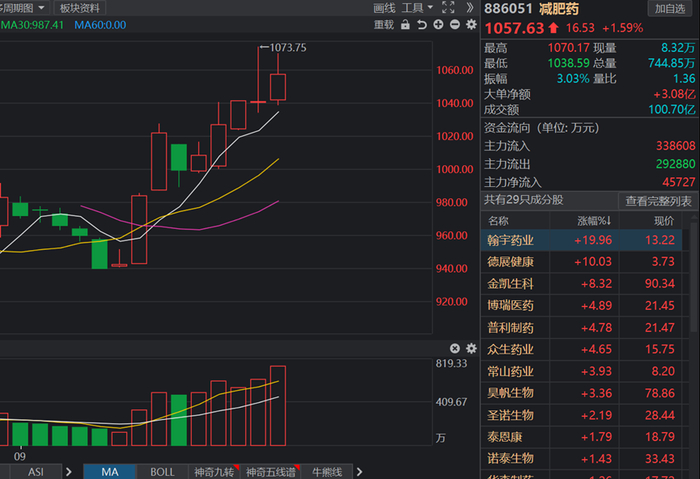Image resolution: width=700 pixels, height=479 pixels.
Task: Select 诺泰生物 stock row
Action: (581, 458)
